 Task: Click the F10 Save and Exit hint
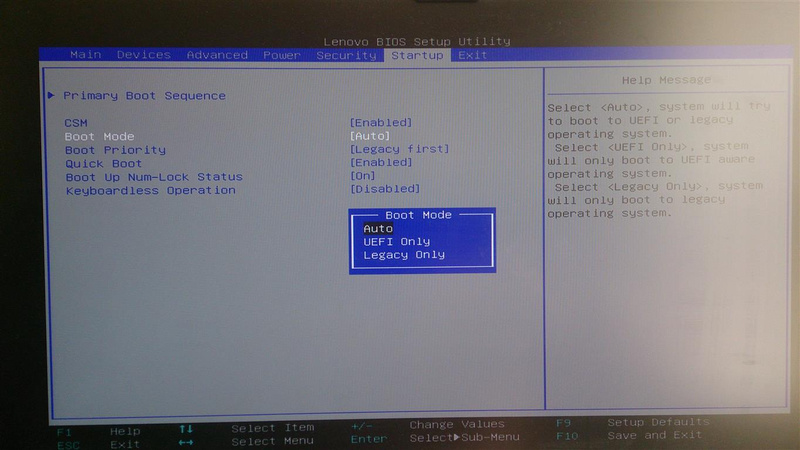click(629, 436)
